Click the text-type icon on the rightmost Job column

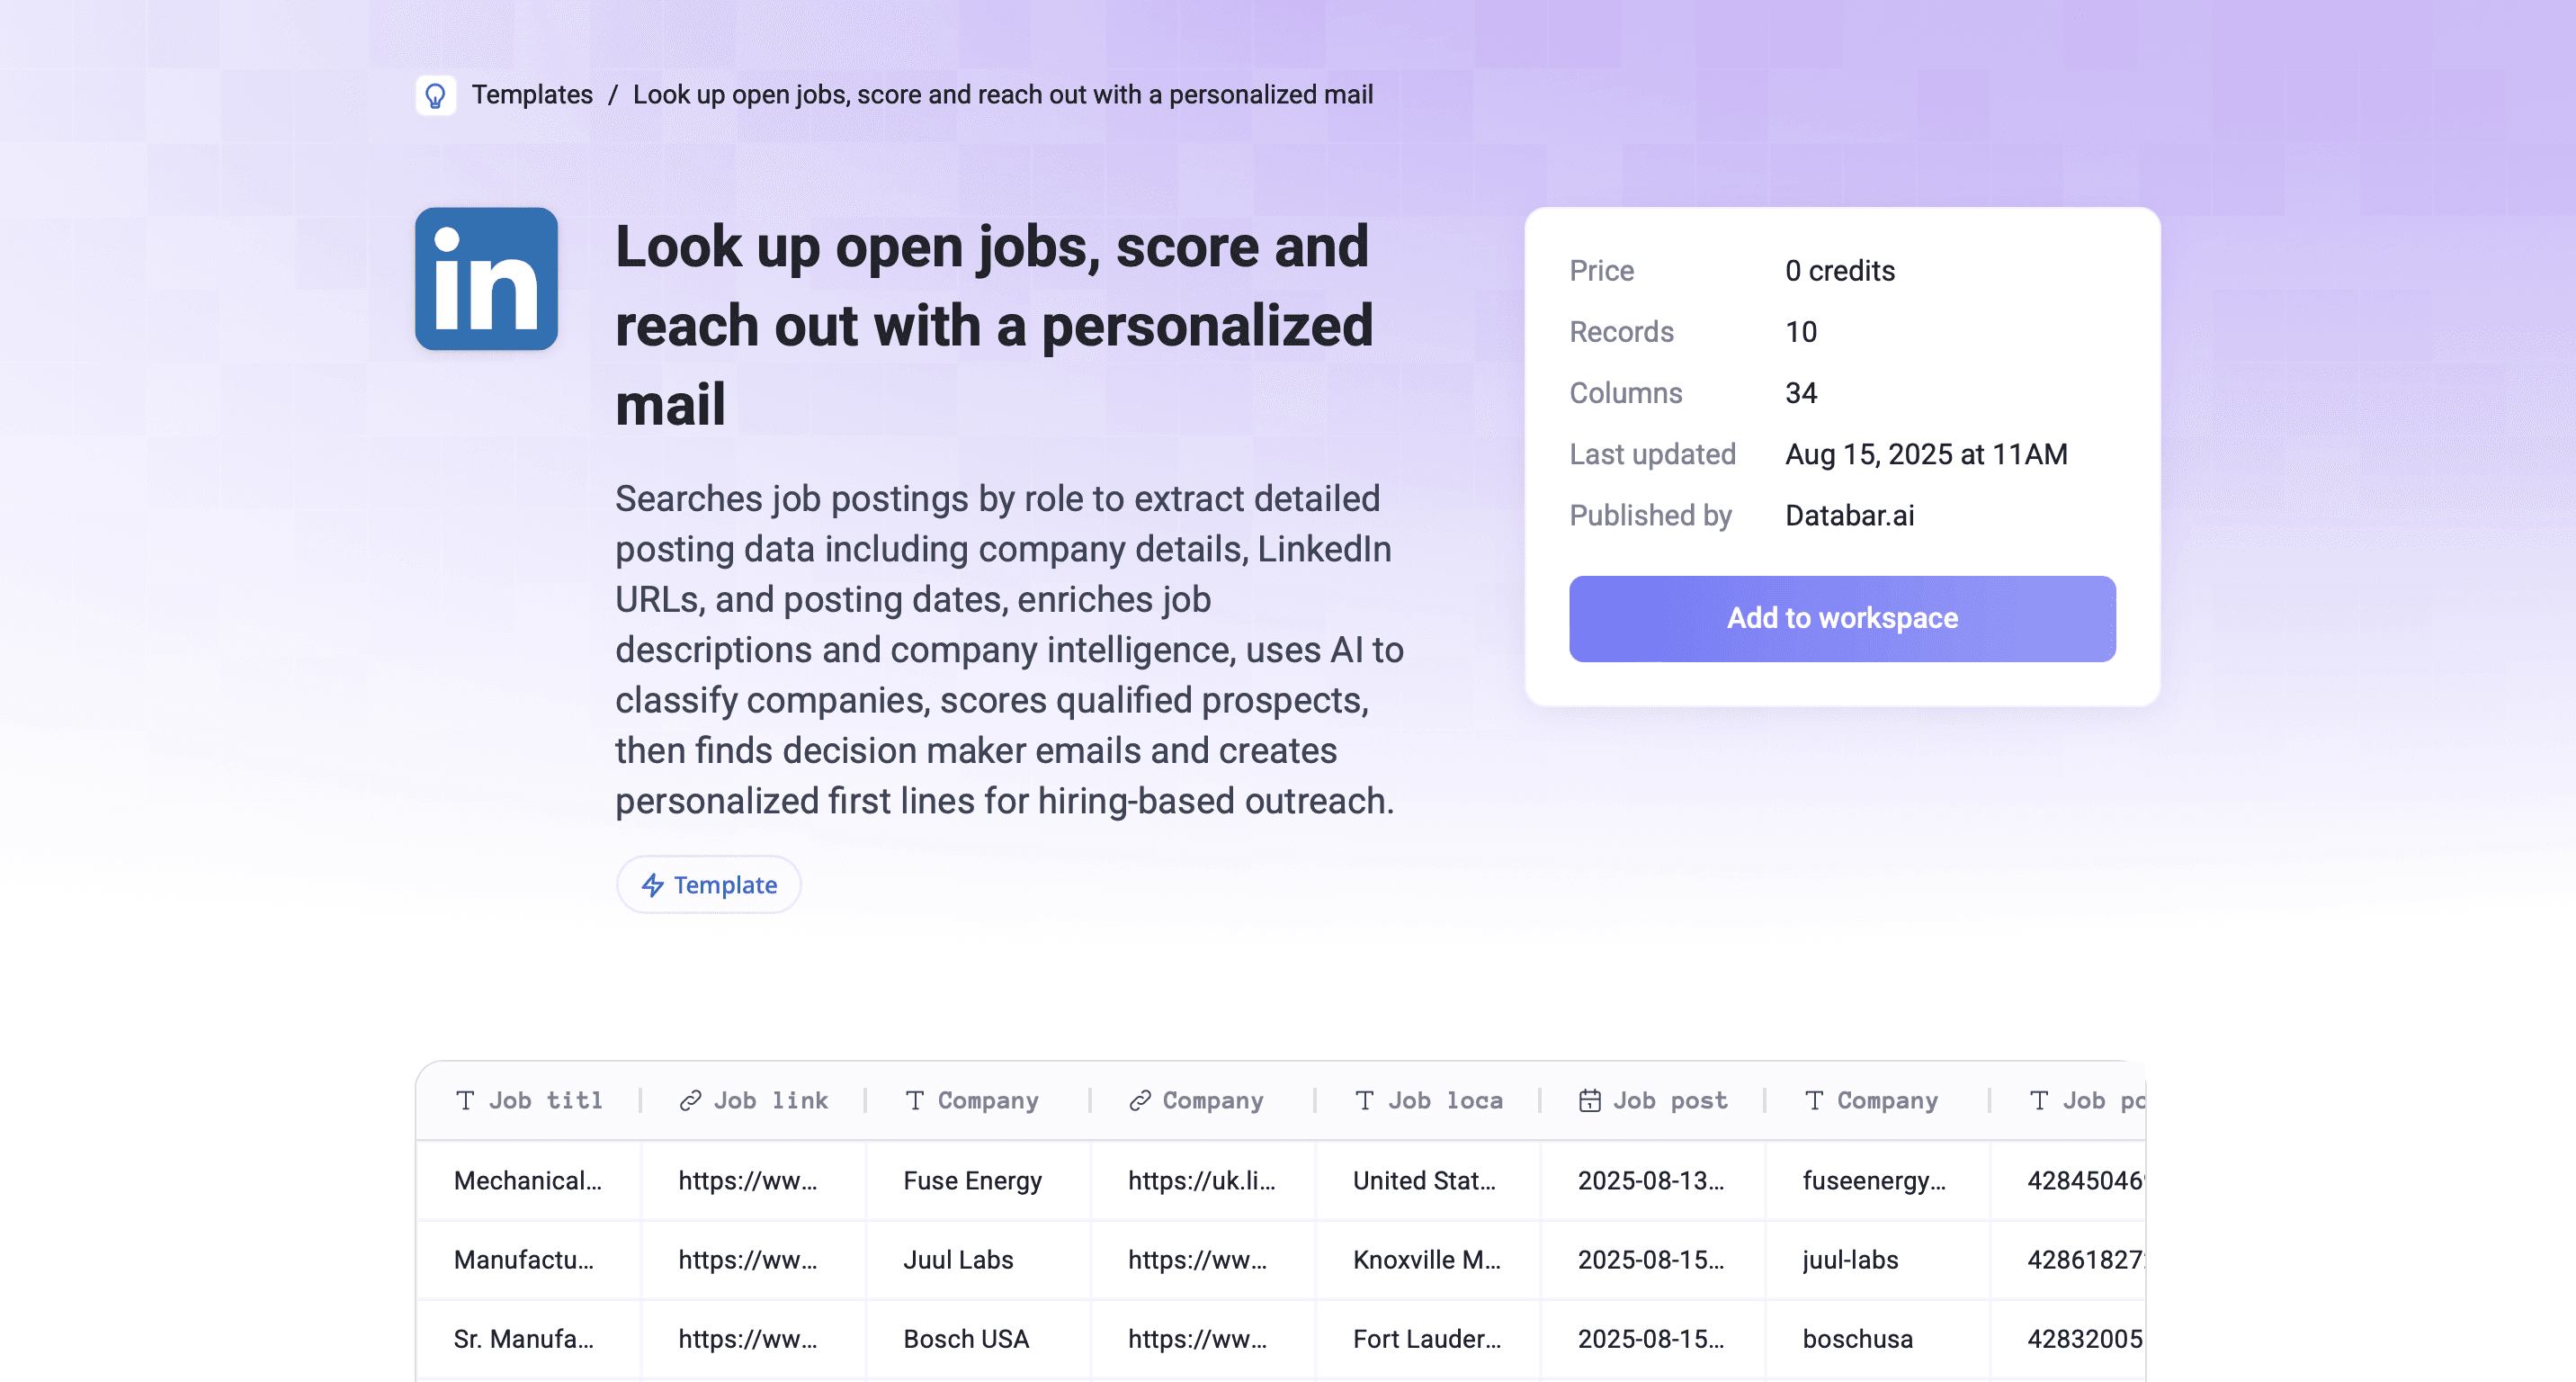click(2038, 1100)
